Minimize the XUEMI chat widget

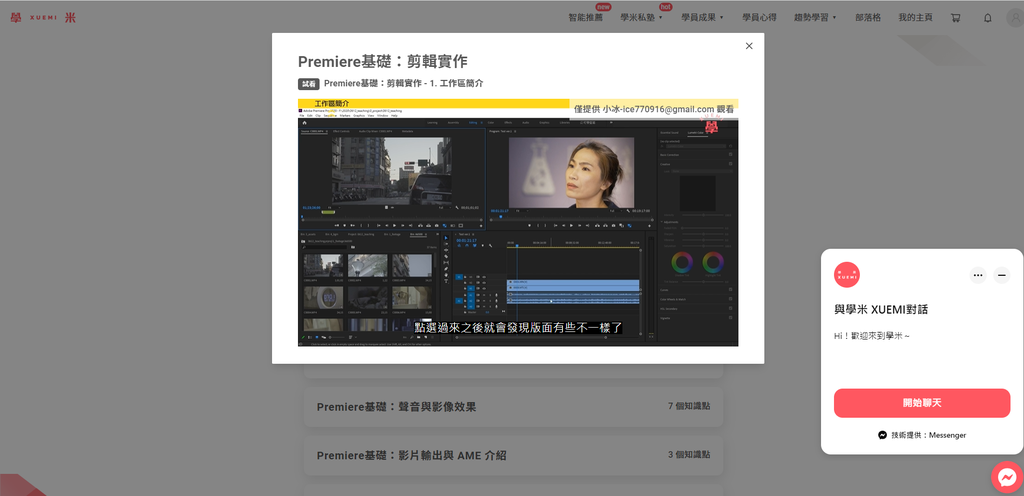1001,275
